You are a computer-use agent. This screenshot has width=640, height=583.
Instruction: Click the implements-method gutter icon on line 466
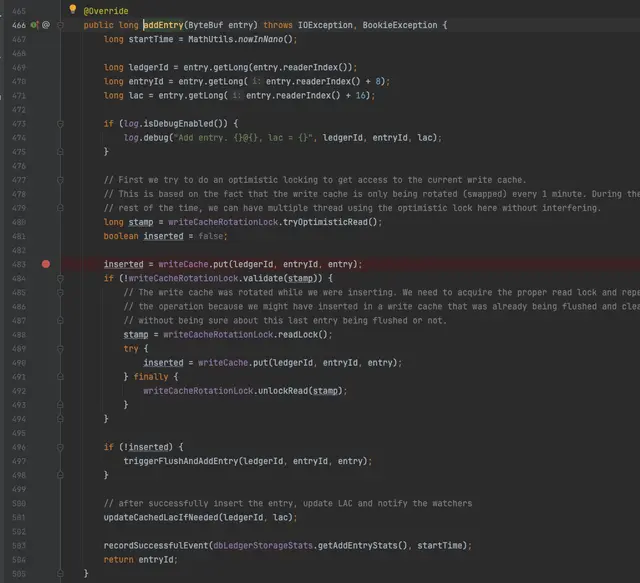35,25
